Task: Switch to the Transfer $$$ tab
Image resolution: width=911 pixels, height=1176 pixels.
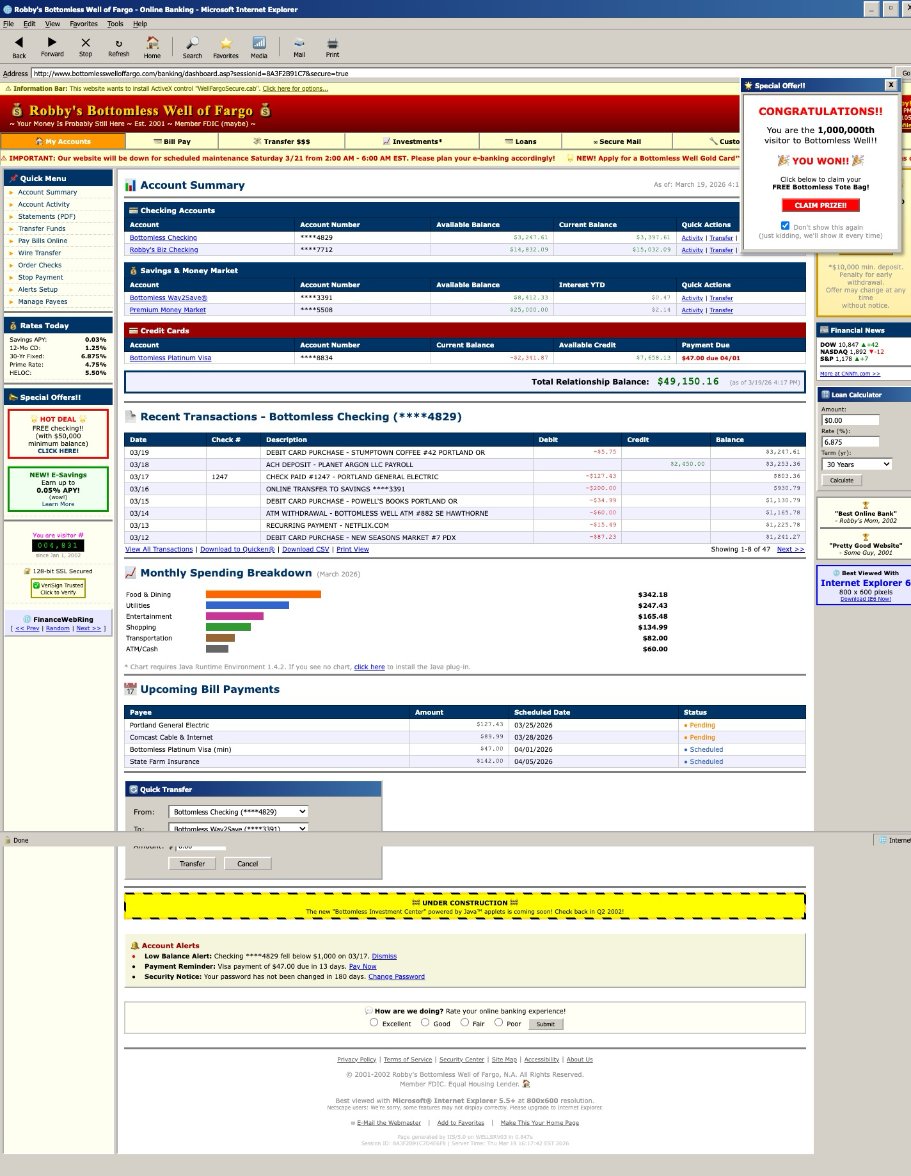Action: click(x=281, y=141)
